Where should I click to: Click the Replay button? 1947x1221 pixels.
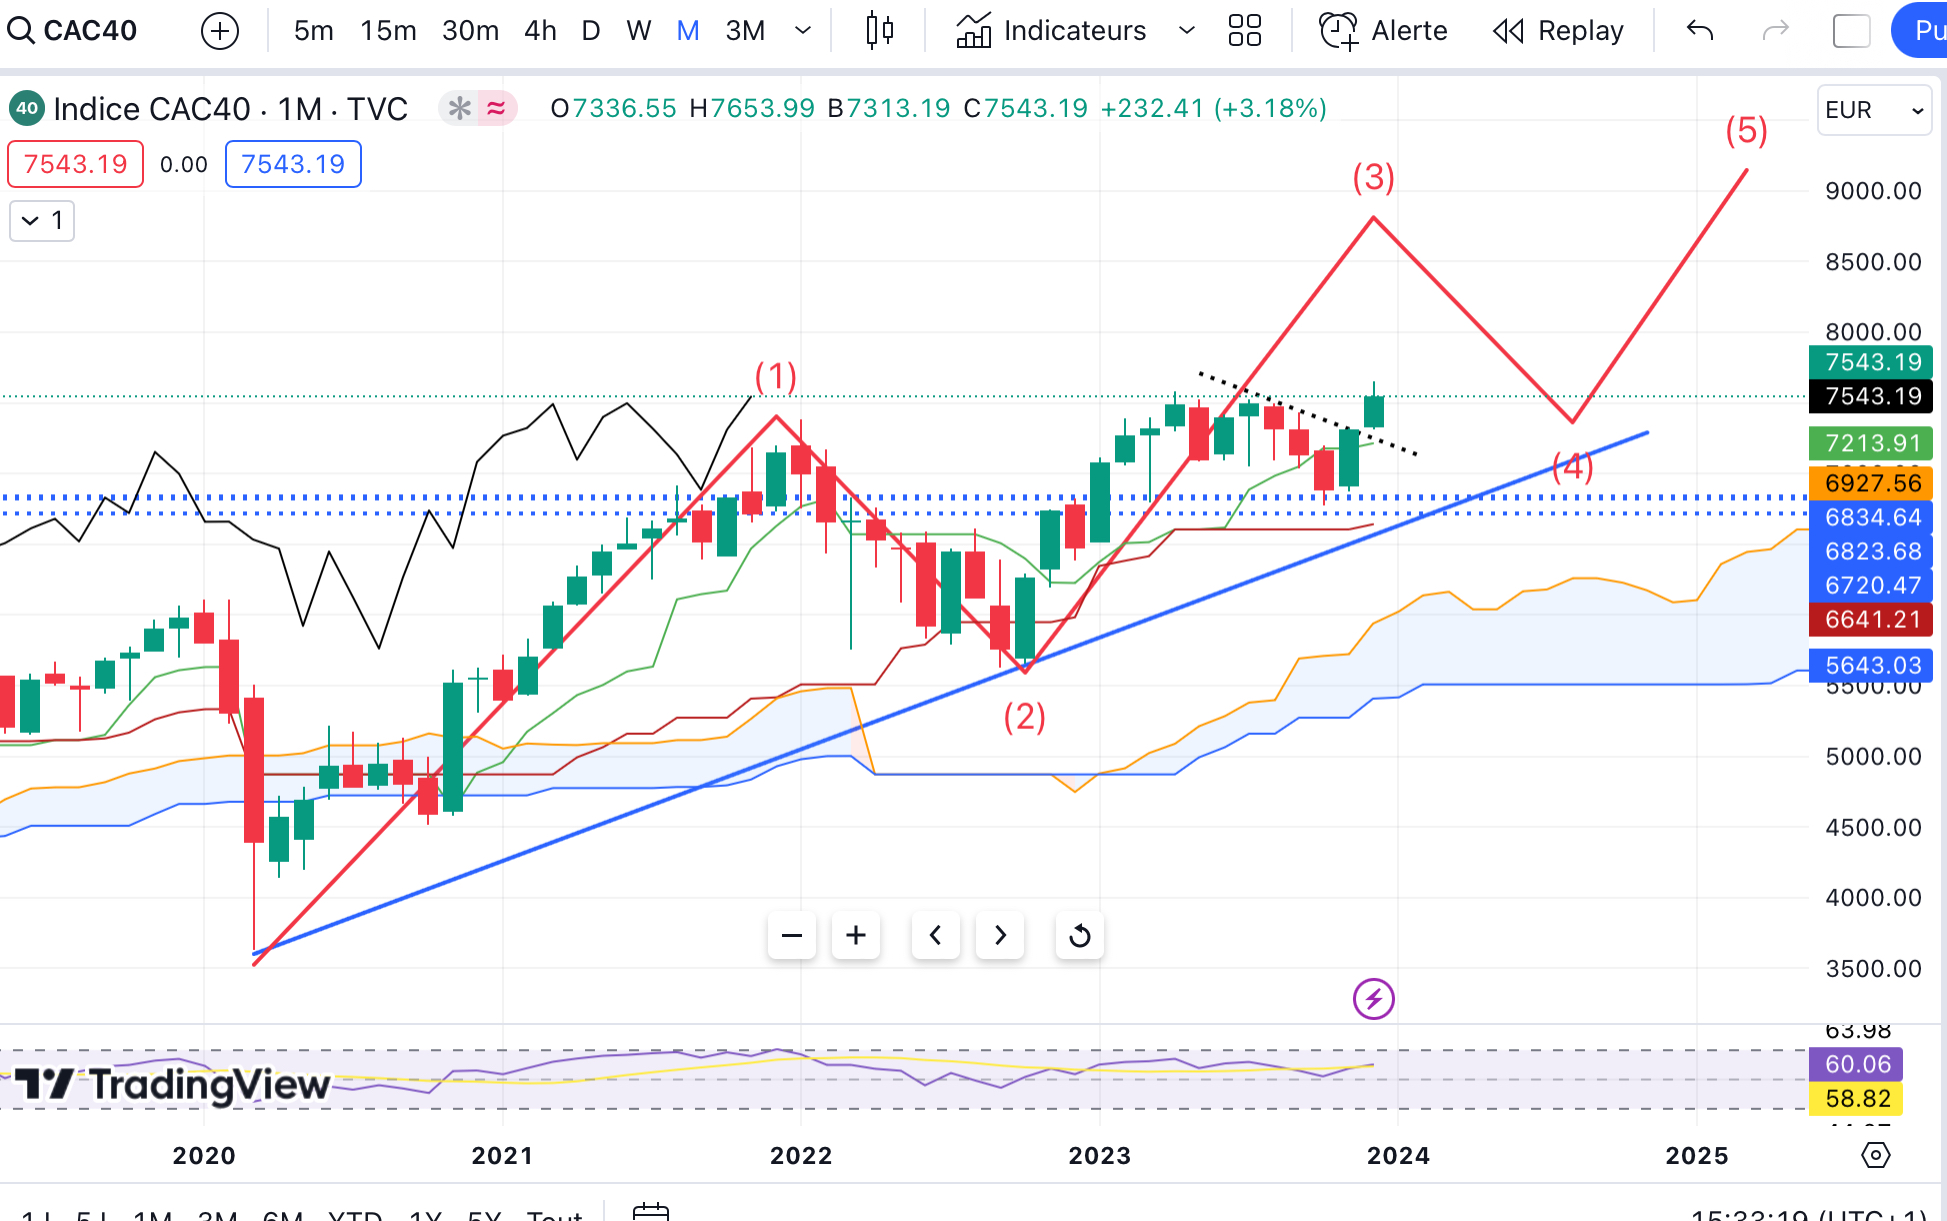coord(1558,31)
